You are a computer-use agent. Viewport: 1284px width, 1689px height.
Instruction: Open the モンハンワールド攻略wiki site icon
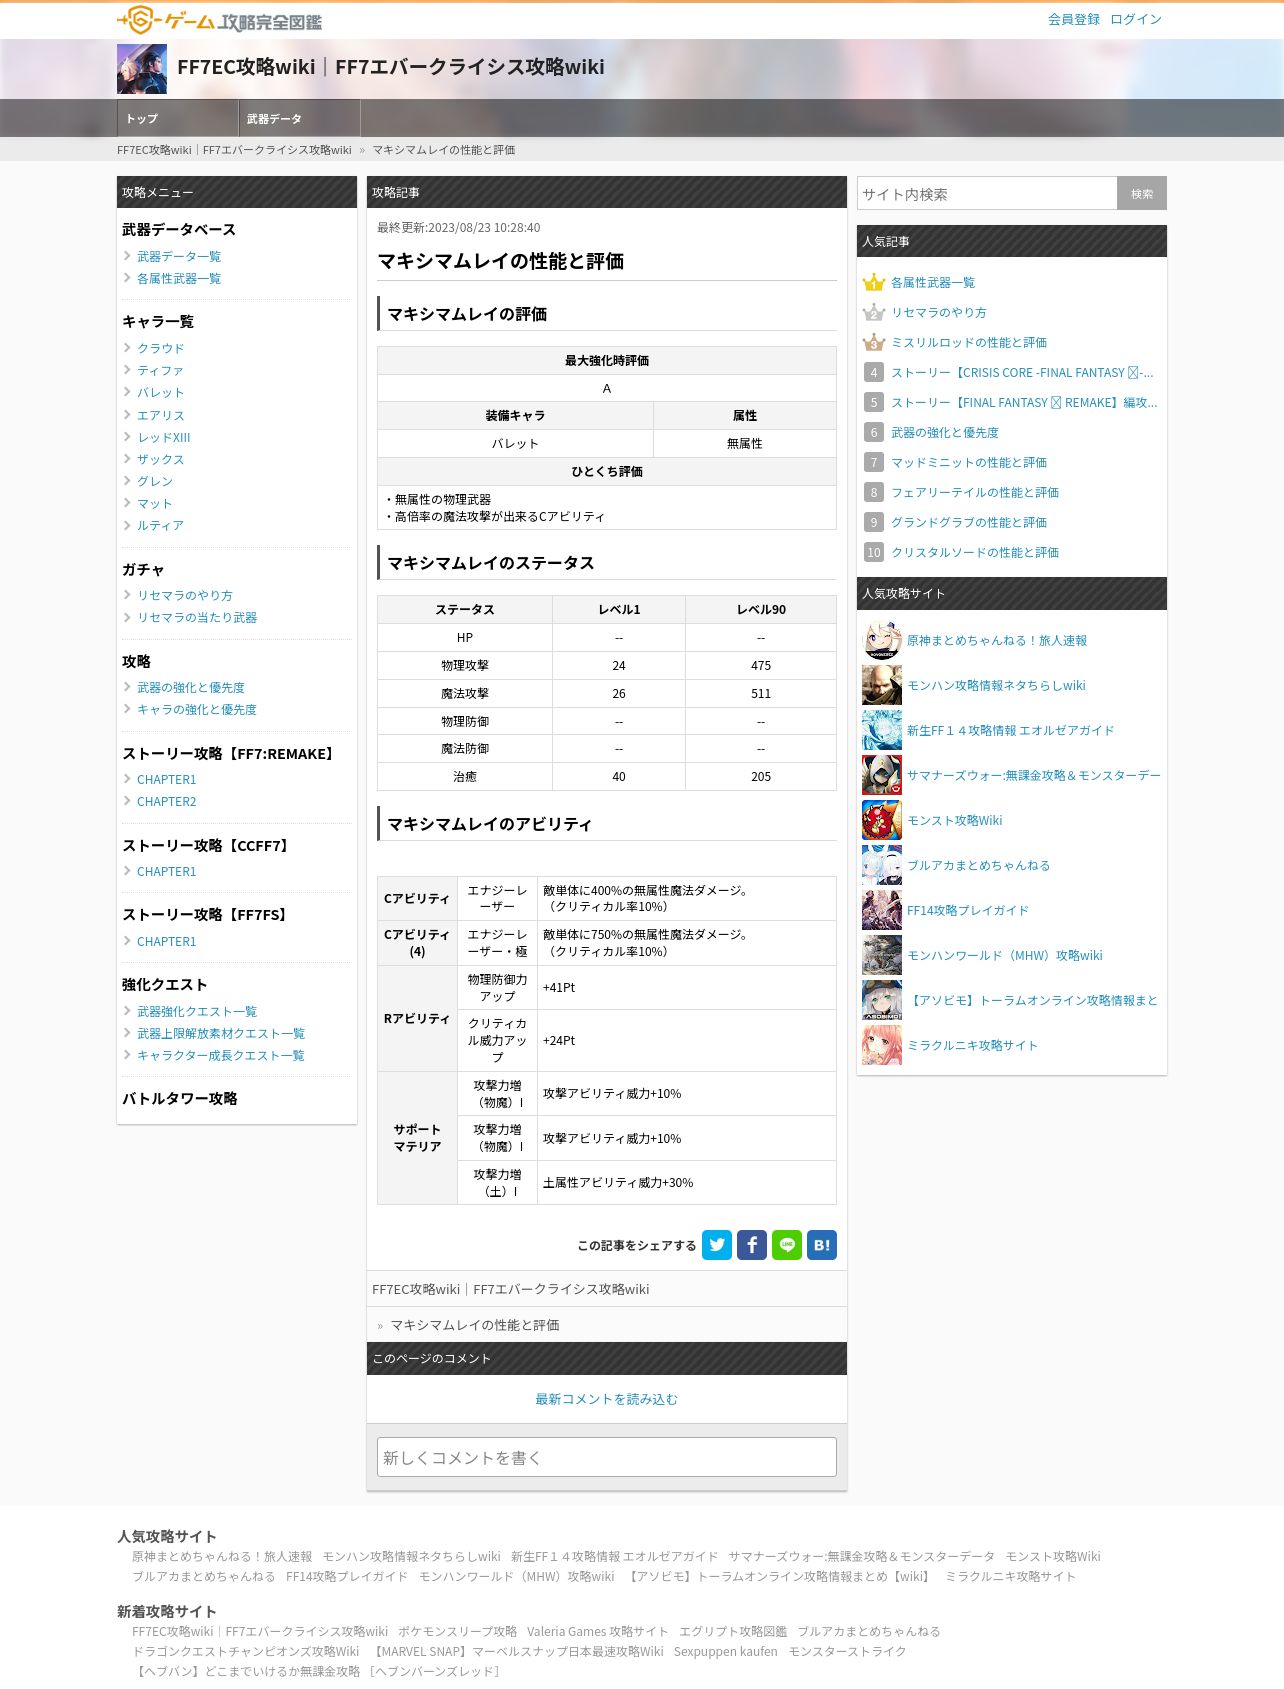(x=882, y=955)
